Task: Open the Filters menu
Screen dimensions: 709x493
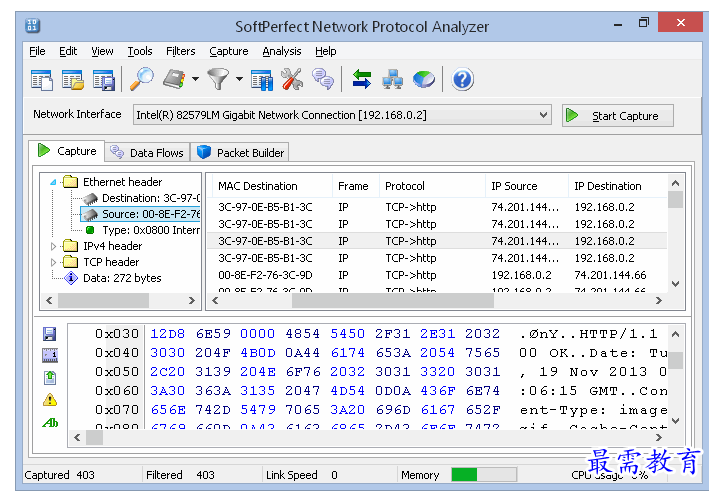Action: coord(180,51)
